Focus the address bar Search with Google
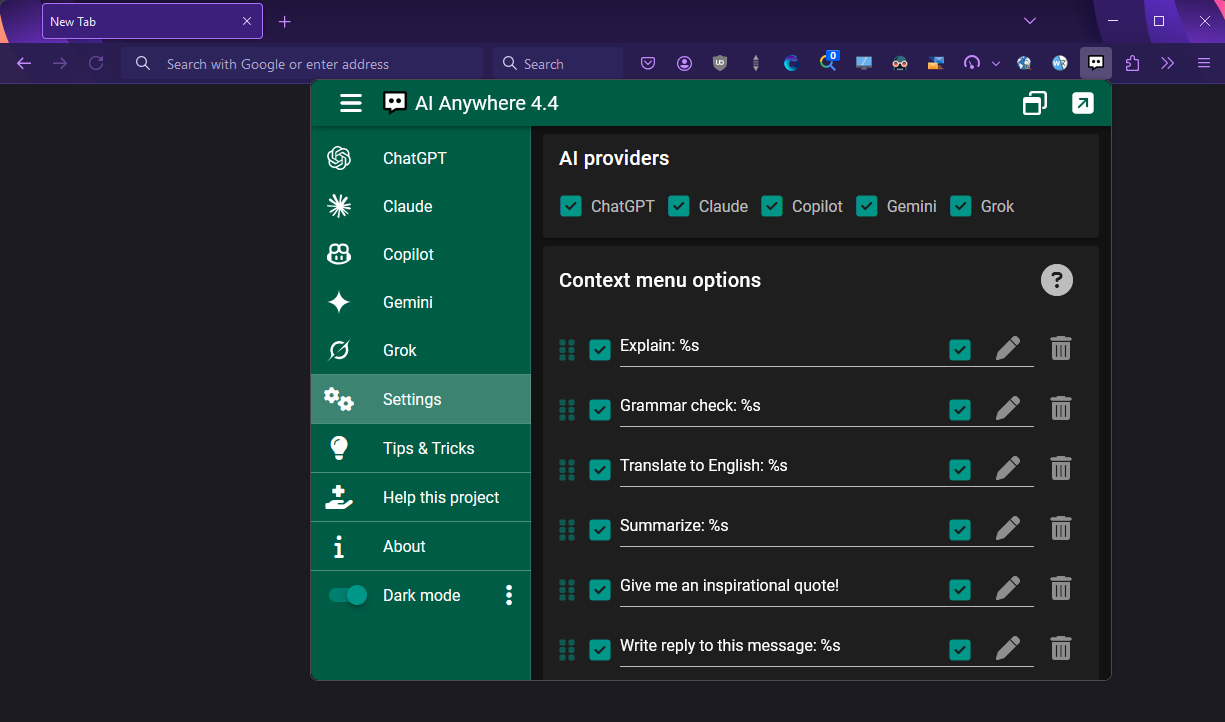 pyautogui.click(x=302, y=63)
